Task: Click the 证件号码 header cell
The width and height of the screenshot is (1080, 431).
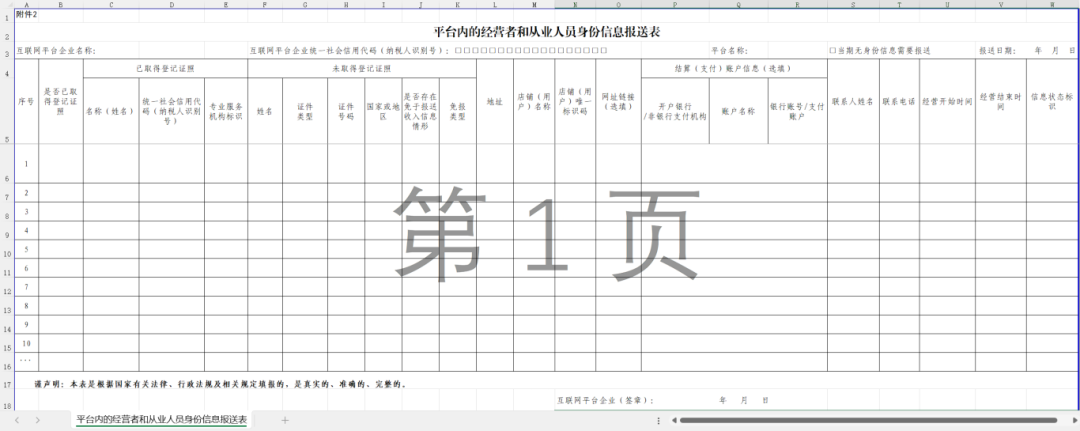Action: coord(346,110)
